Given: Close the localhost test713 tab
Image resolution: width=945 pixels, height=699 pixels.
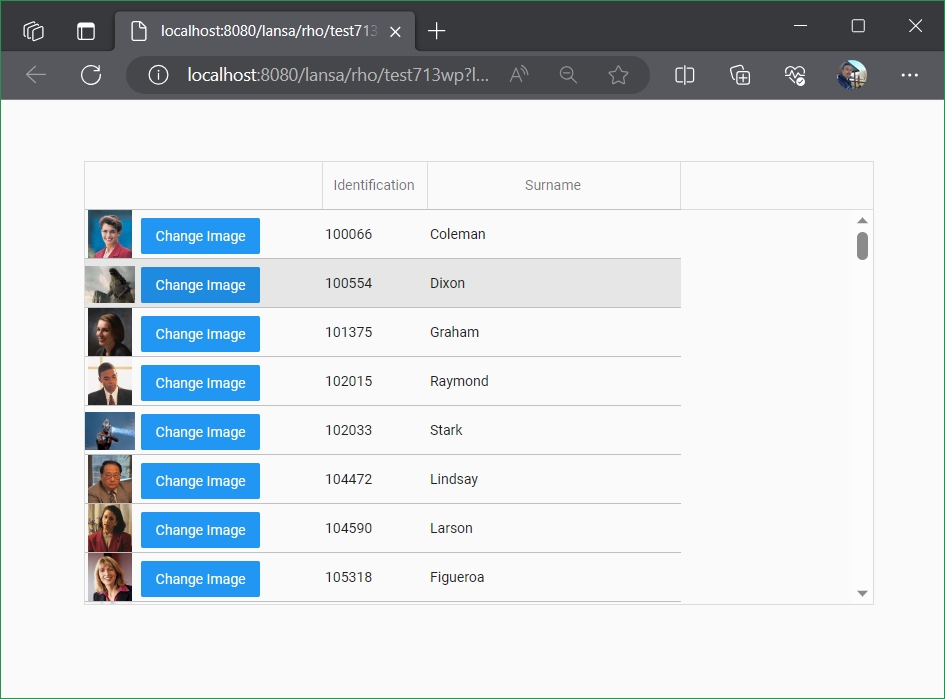Looking at the screenshot, I should pyautogui.click(x=395, y=31).
